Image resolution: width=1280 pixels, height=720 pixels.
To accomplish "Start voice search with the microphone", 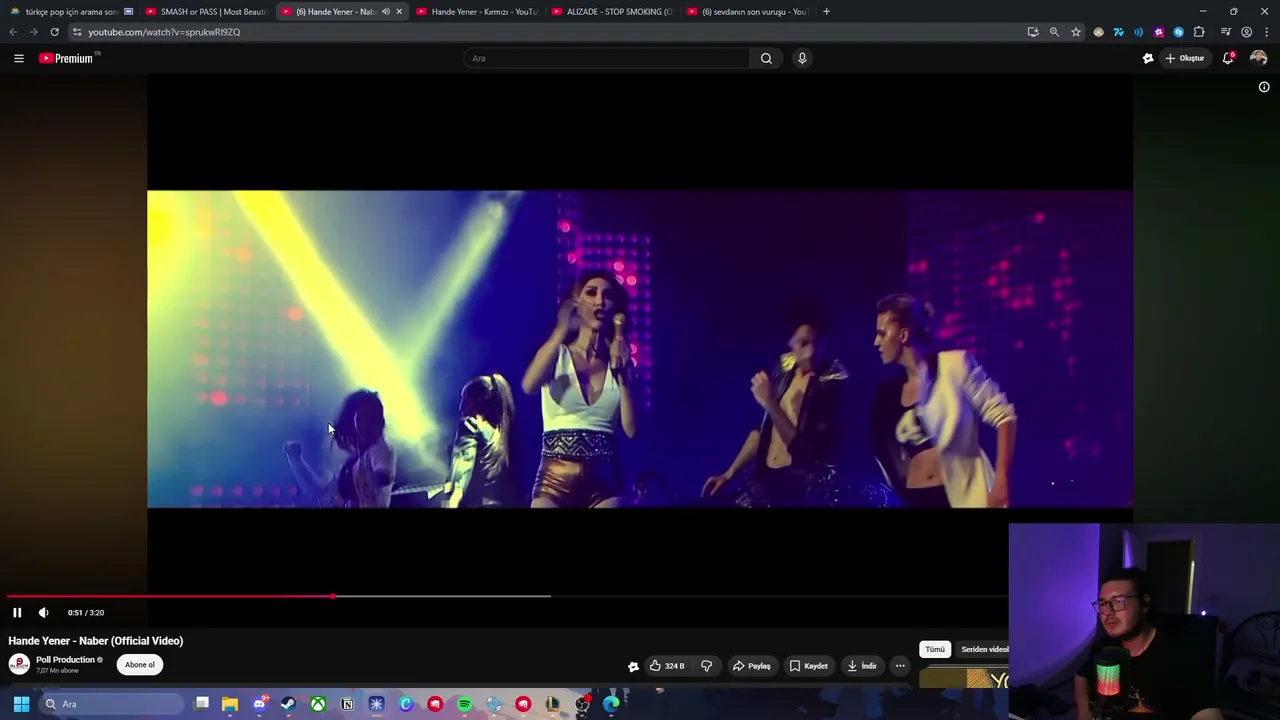I will tap(802, 58).
